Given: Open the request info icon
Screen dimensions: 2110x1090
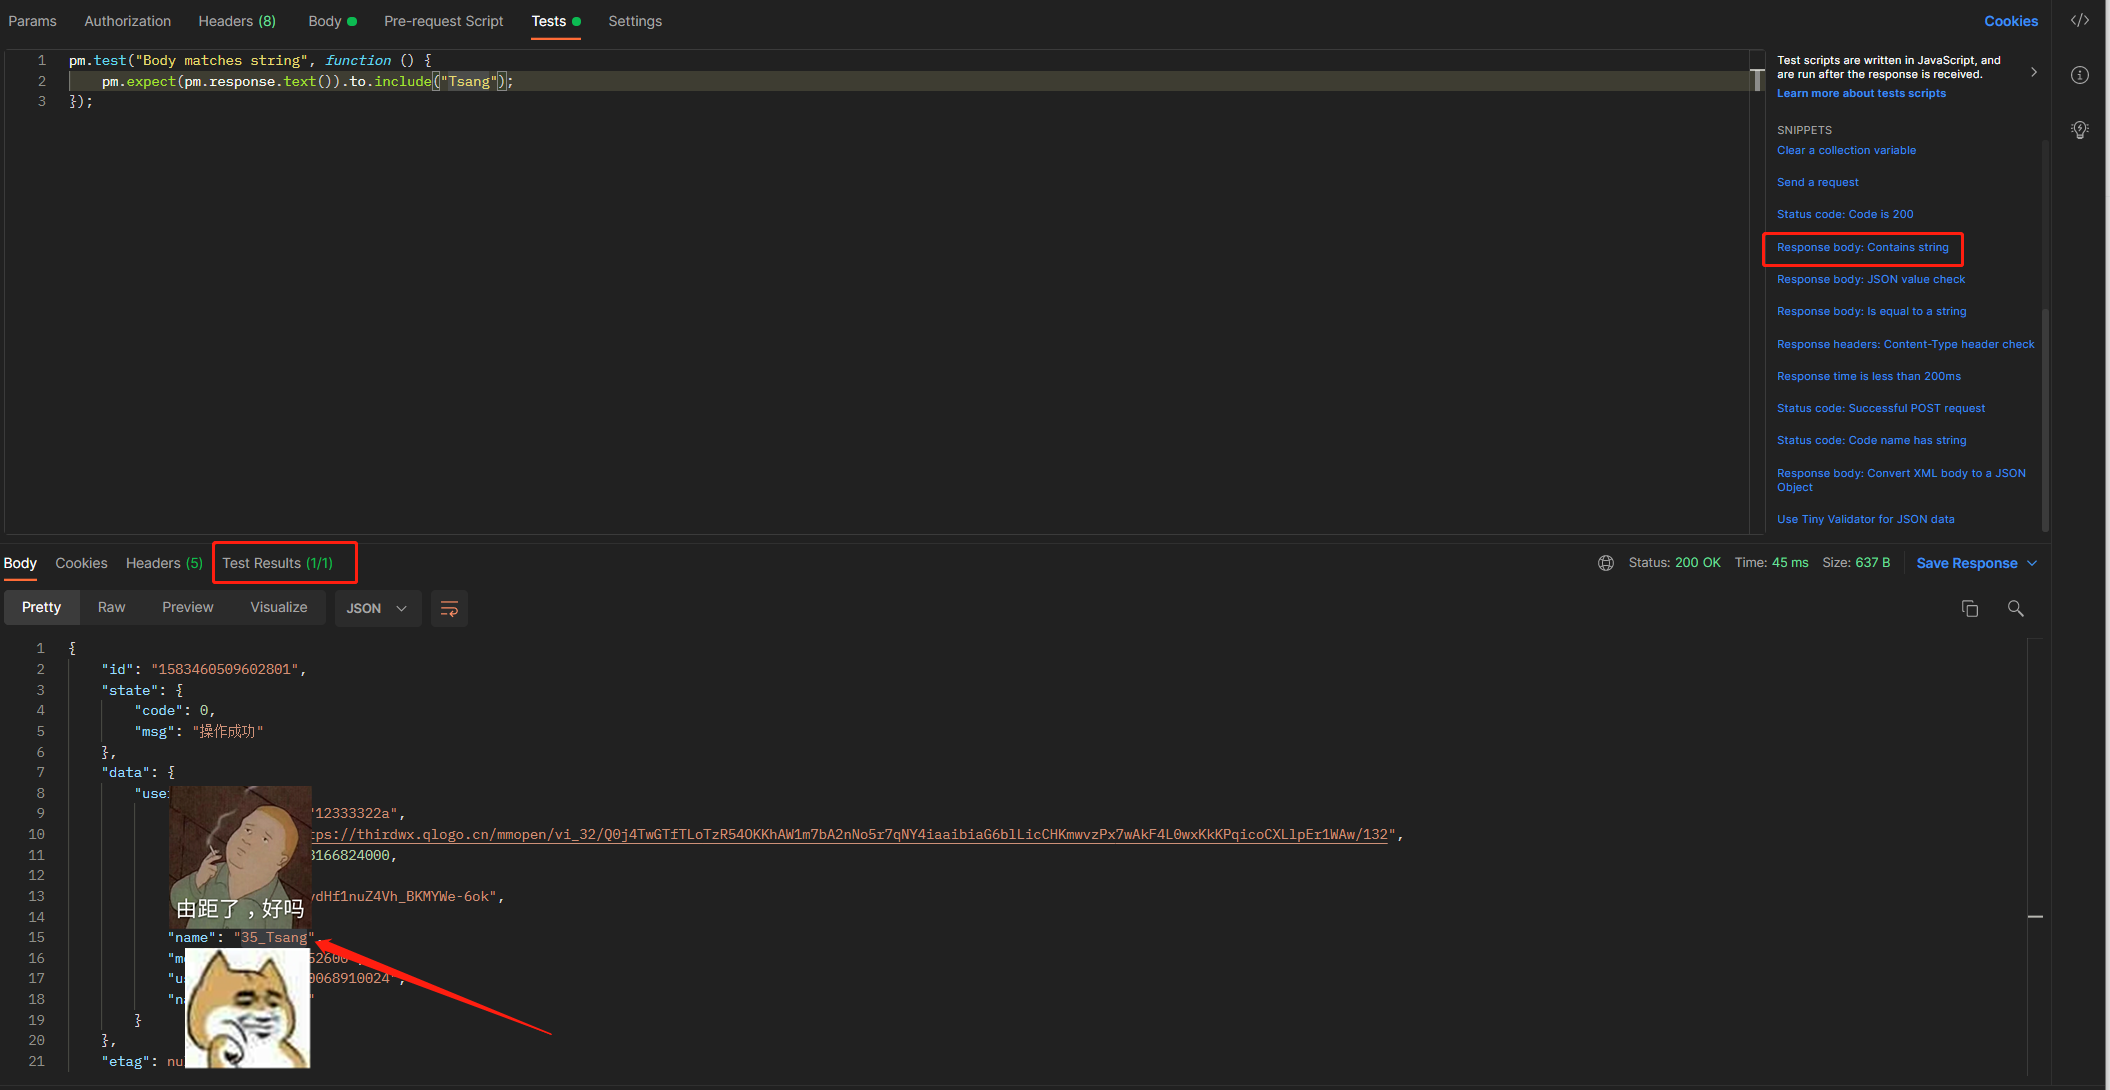Looking at the screenshot, I should coord(2080,75).
